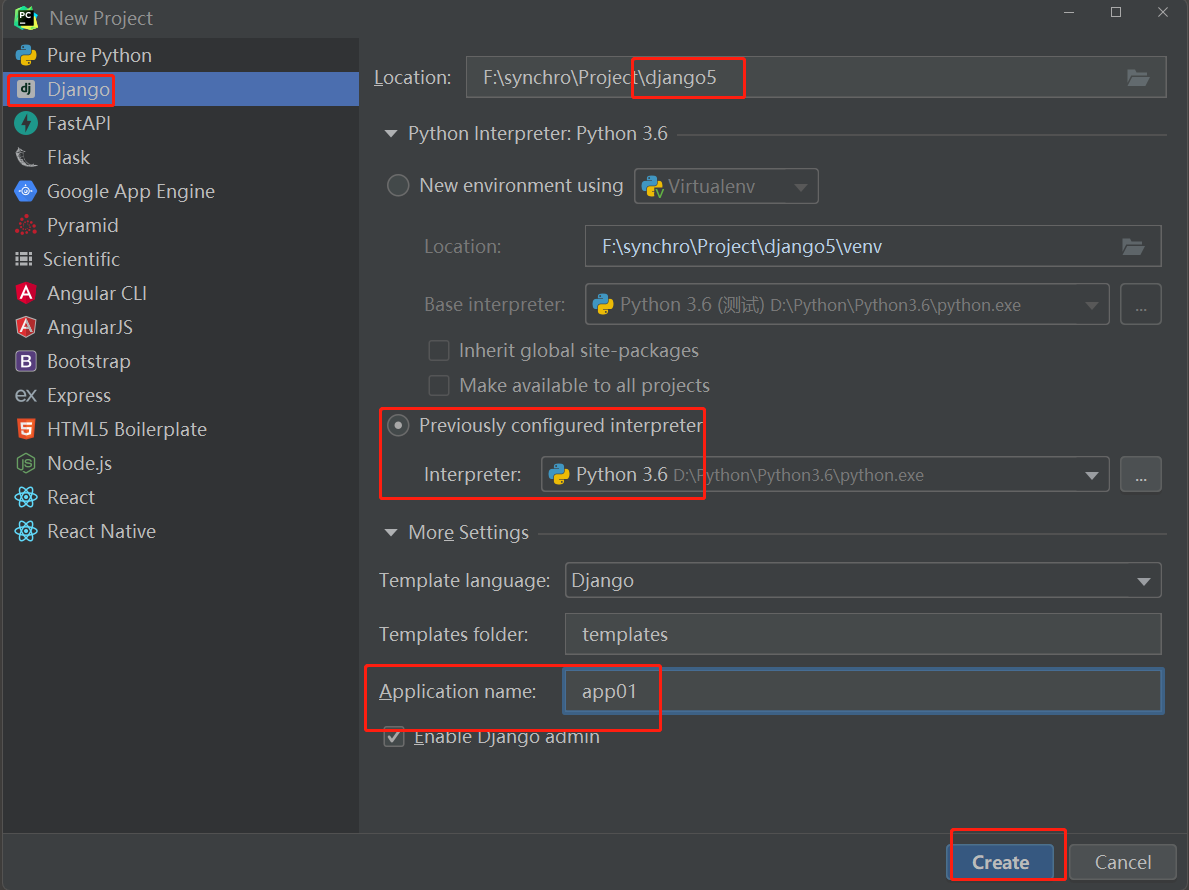
Task: Click the Cancel button
Action: coord(1122,863)
